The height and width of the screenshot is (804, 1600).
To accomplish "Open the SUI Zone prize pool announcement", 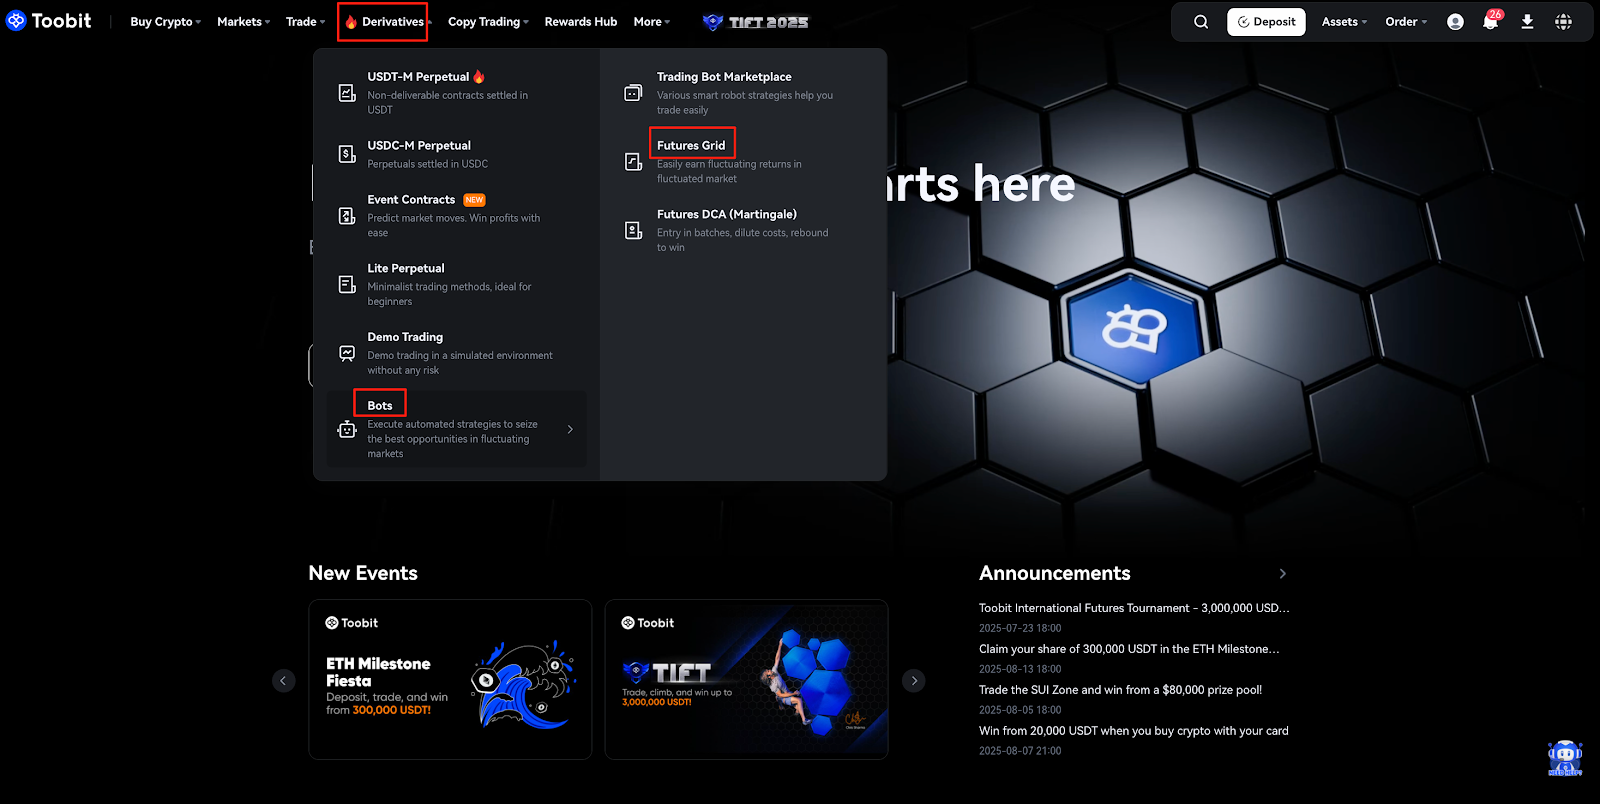I will 1120,690.
